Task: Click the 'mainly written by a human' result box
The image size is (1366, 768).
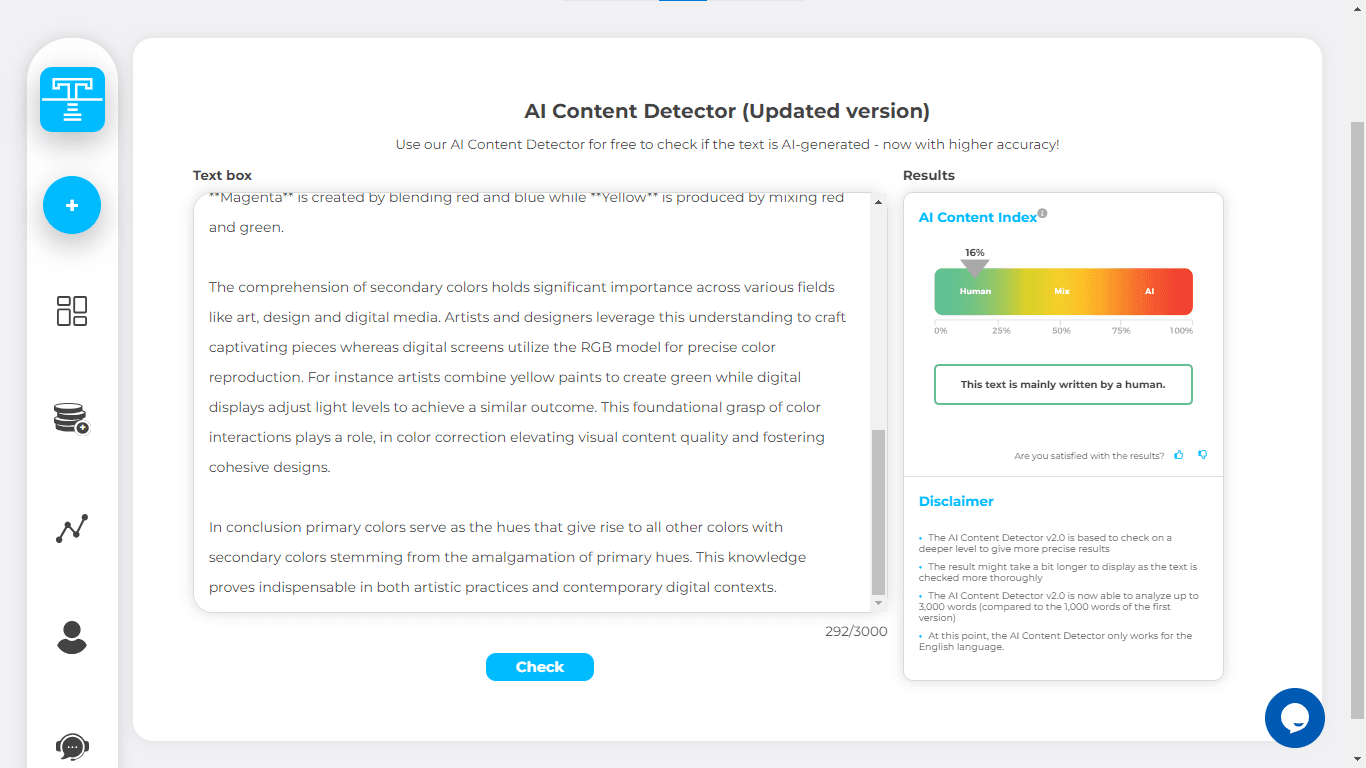Action: tap(1063, 385)
